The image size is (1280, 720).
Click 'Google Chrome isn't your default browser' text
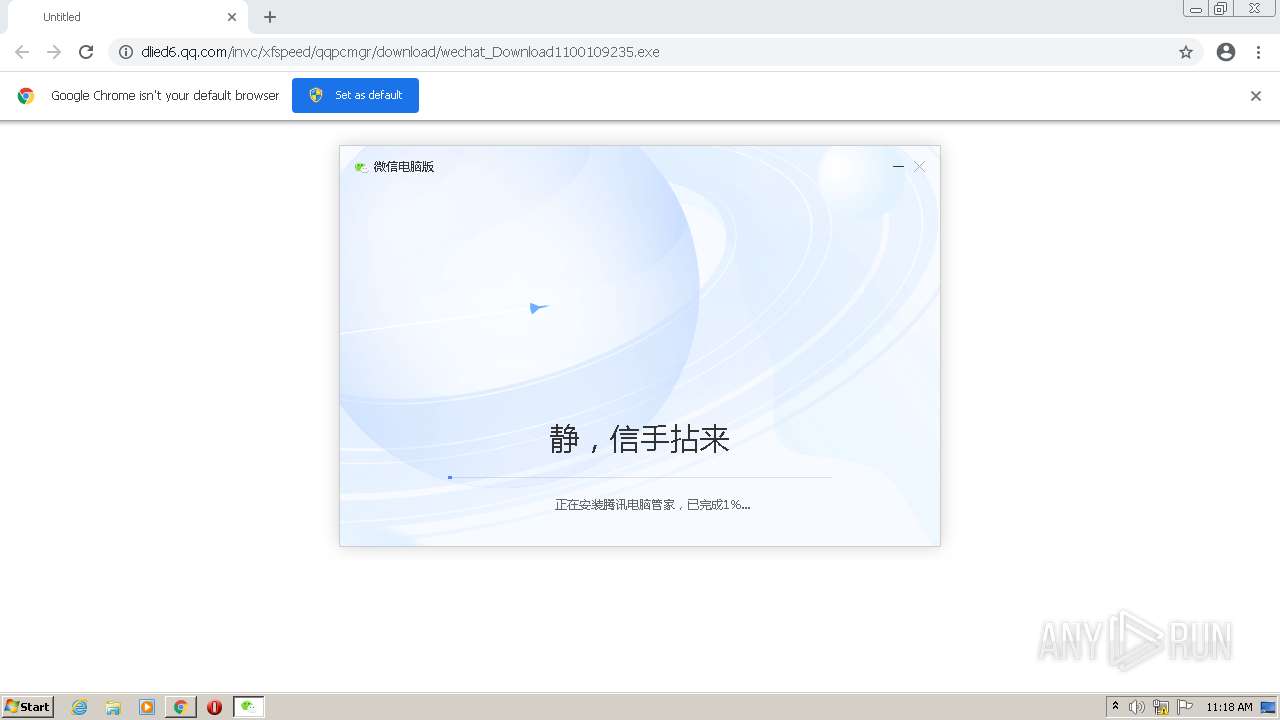pyautogui.click(x=165, y=96)
